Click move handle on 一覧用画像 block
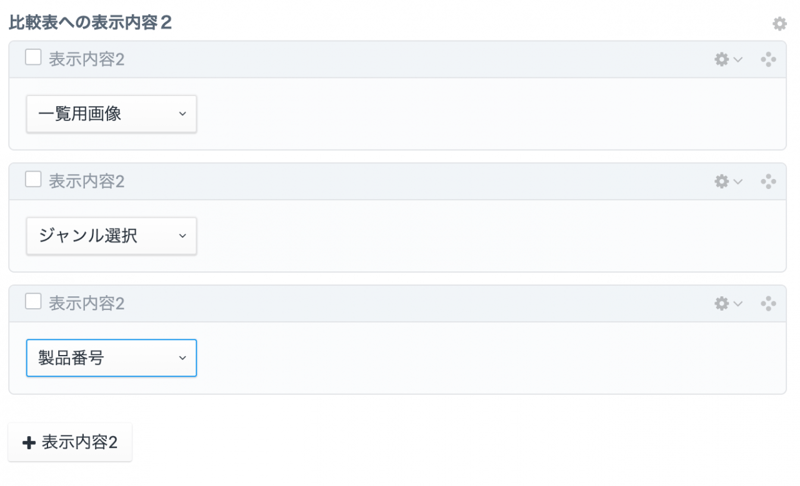Screen dimensions: 800x486 768,60
